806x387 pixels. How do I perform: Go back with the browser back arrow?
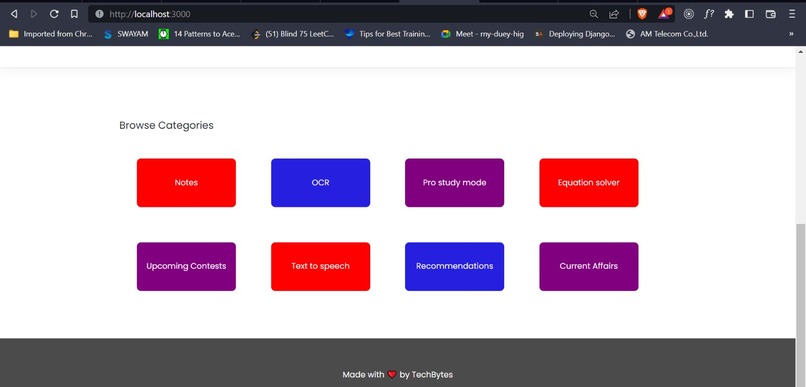(14, 14)
